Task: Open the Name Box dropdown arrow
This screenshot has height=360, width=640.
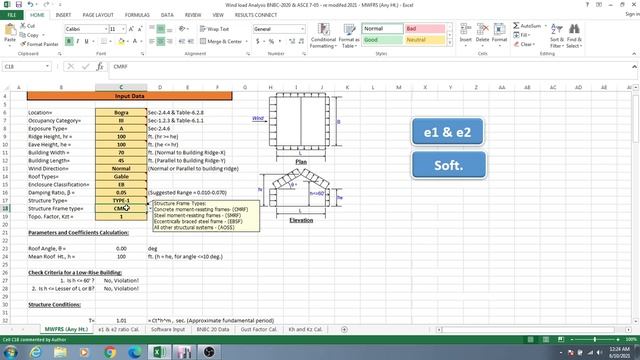Action: pos(47,67)
